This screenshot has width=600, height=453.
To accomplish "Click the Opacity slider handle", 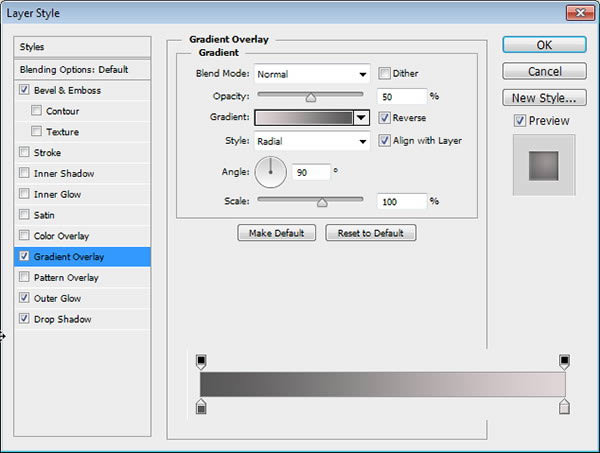I will [x=311, y=98].
